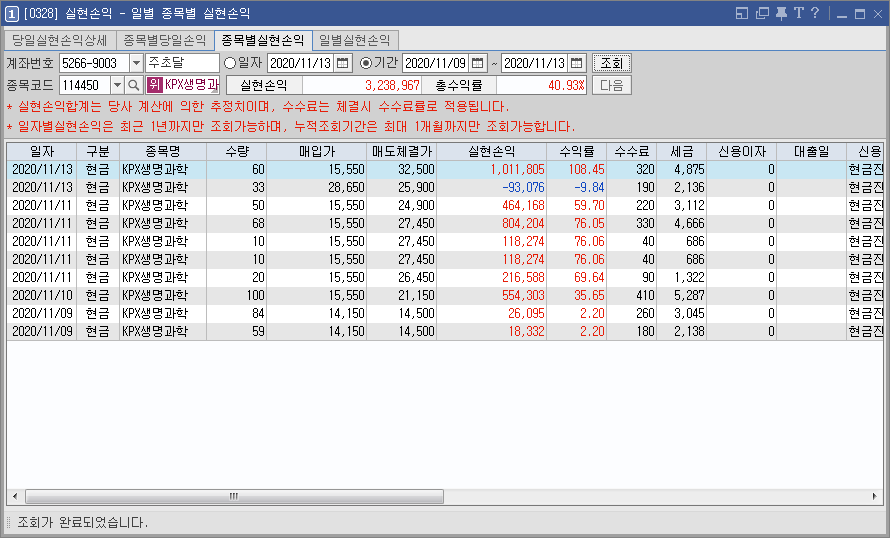This screenshot has width=890, height=538.
Task: Switch to 일별실현손익 tab
Action: (x=355, y=40)
